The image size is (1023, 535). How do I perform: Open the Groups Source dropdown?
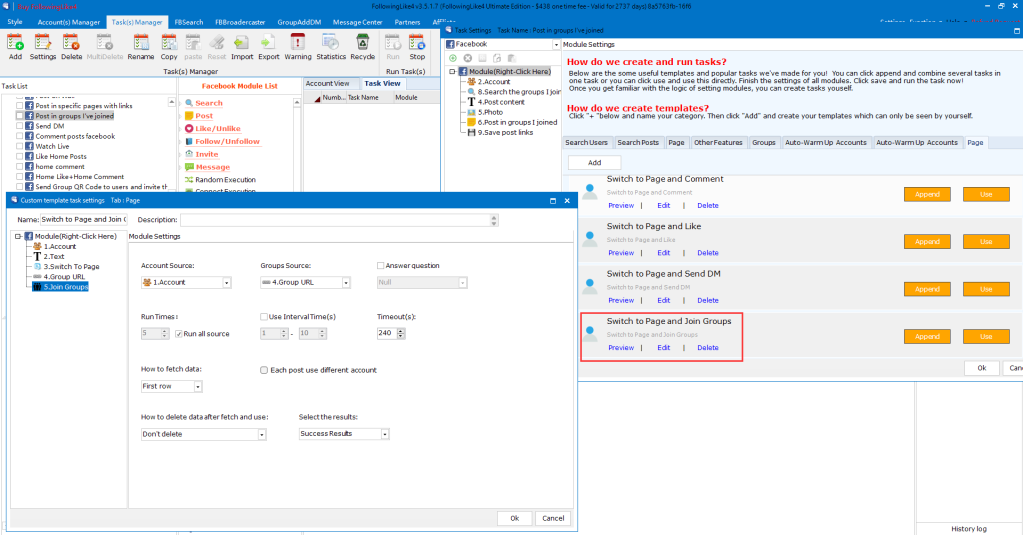(346, 283)
